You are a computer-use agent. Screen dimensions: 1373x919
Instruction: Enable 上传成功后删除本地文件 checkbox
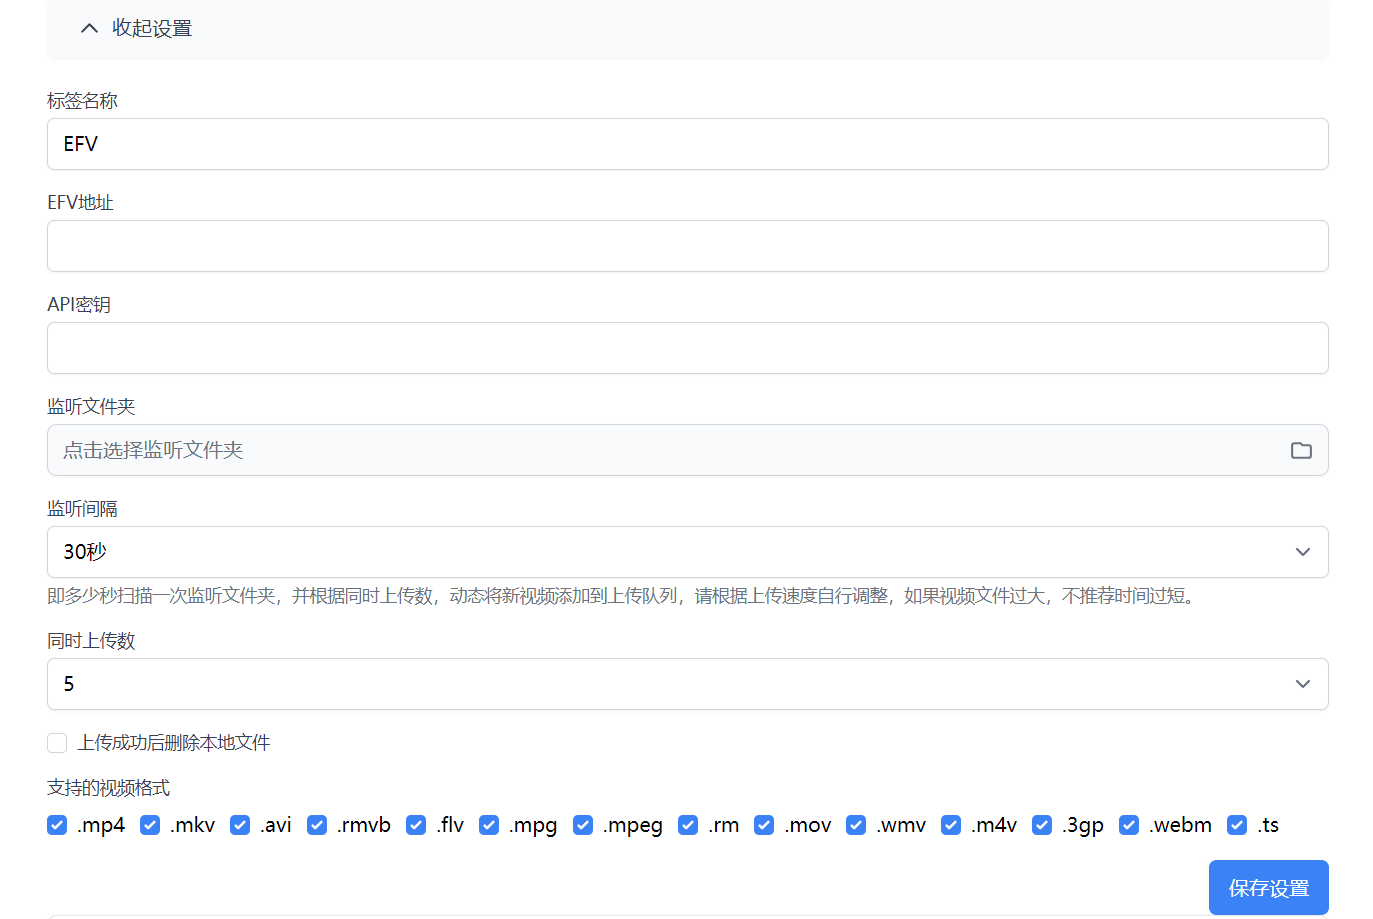[x=57, y=743]
